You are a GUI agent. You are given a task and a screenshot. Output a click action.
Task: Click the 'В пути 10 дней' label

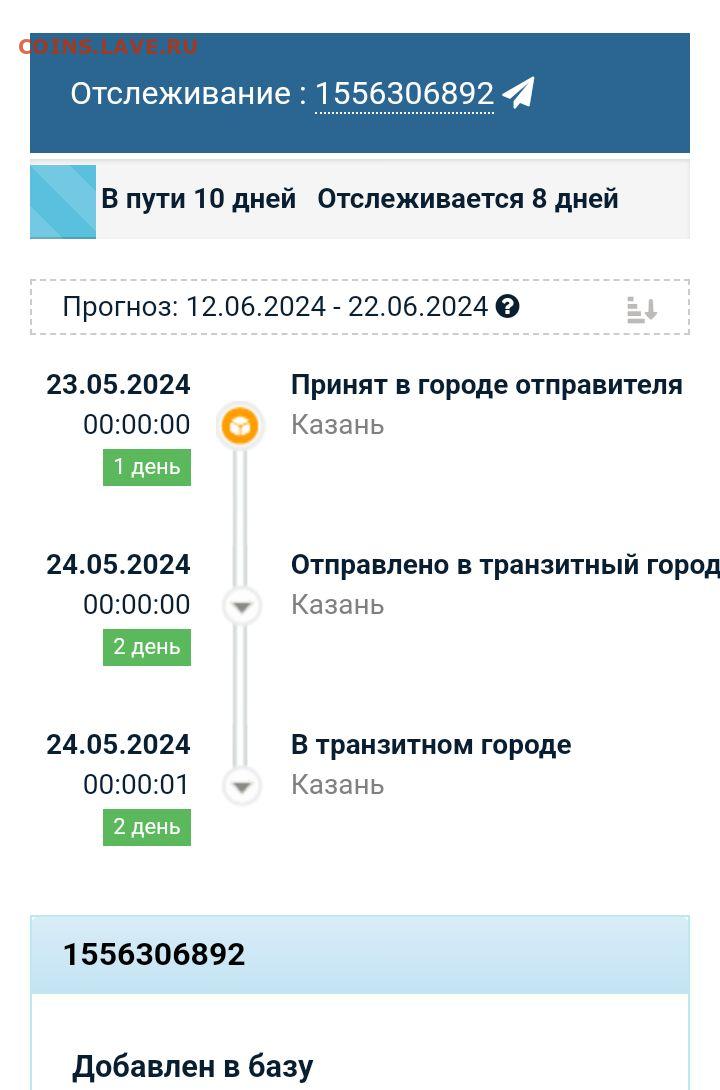click(x=199, y=199)
